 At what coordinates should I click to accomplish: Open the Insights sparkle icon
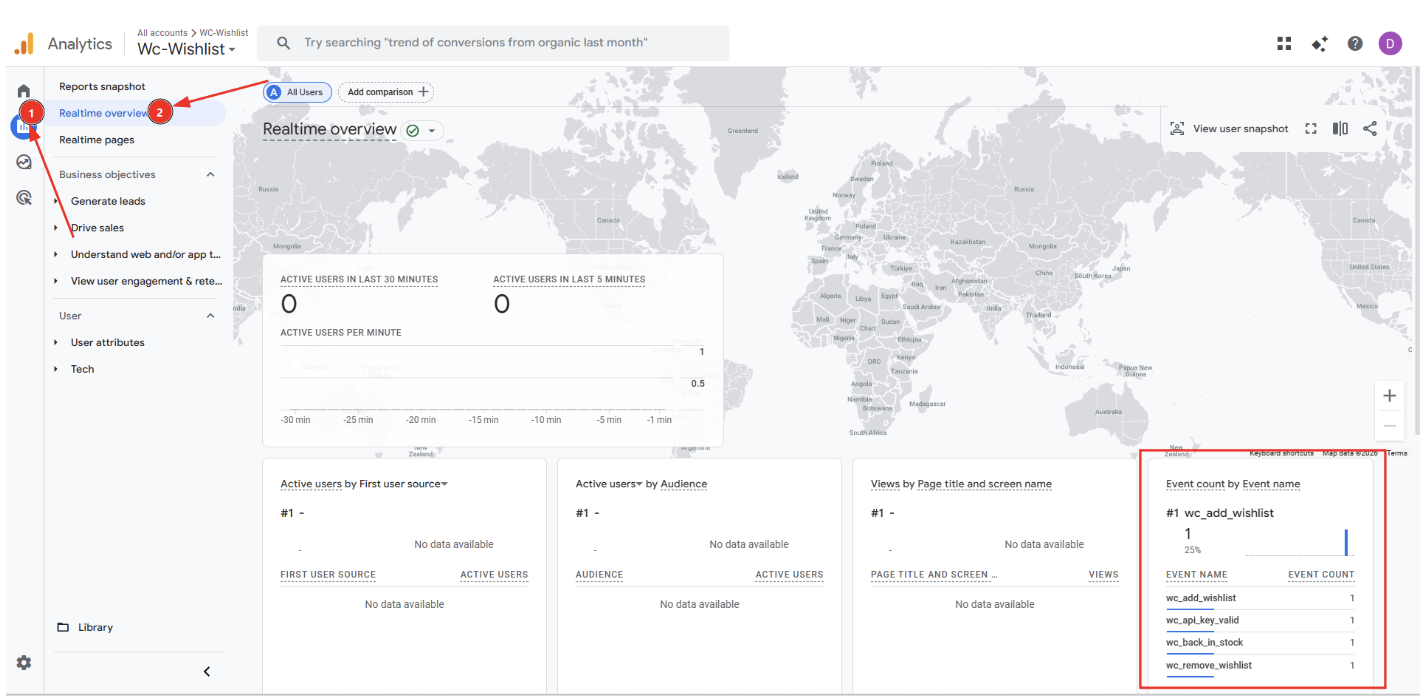pyautogui.click(x=1320, y=43)
